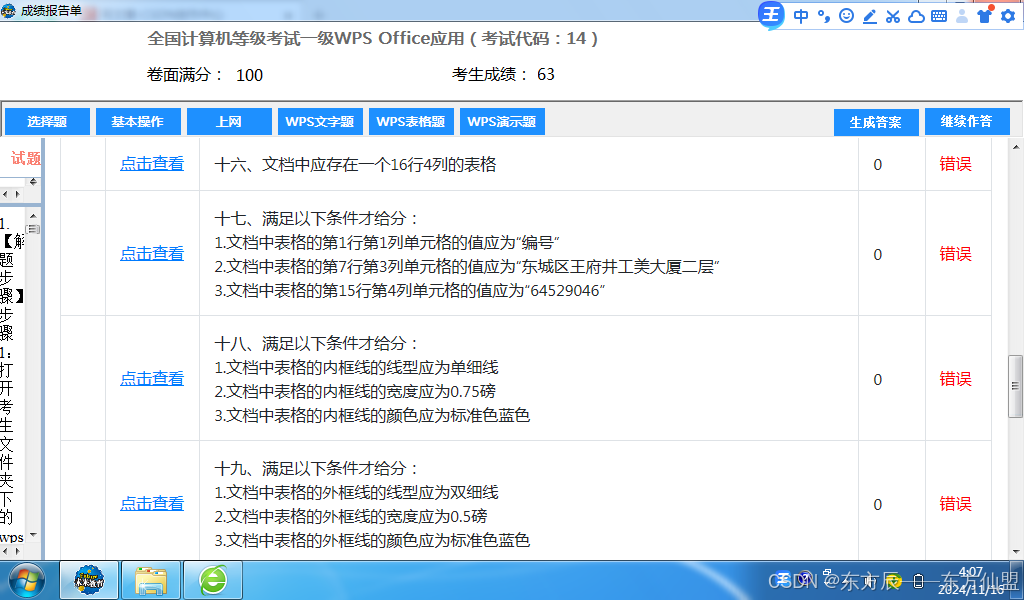The height and width of the screenshot is (600, 1024).
Task: Click the IME logo icon with 王 character
Action: pyautogui.click(x=771, y=15)
